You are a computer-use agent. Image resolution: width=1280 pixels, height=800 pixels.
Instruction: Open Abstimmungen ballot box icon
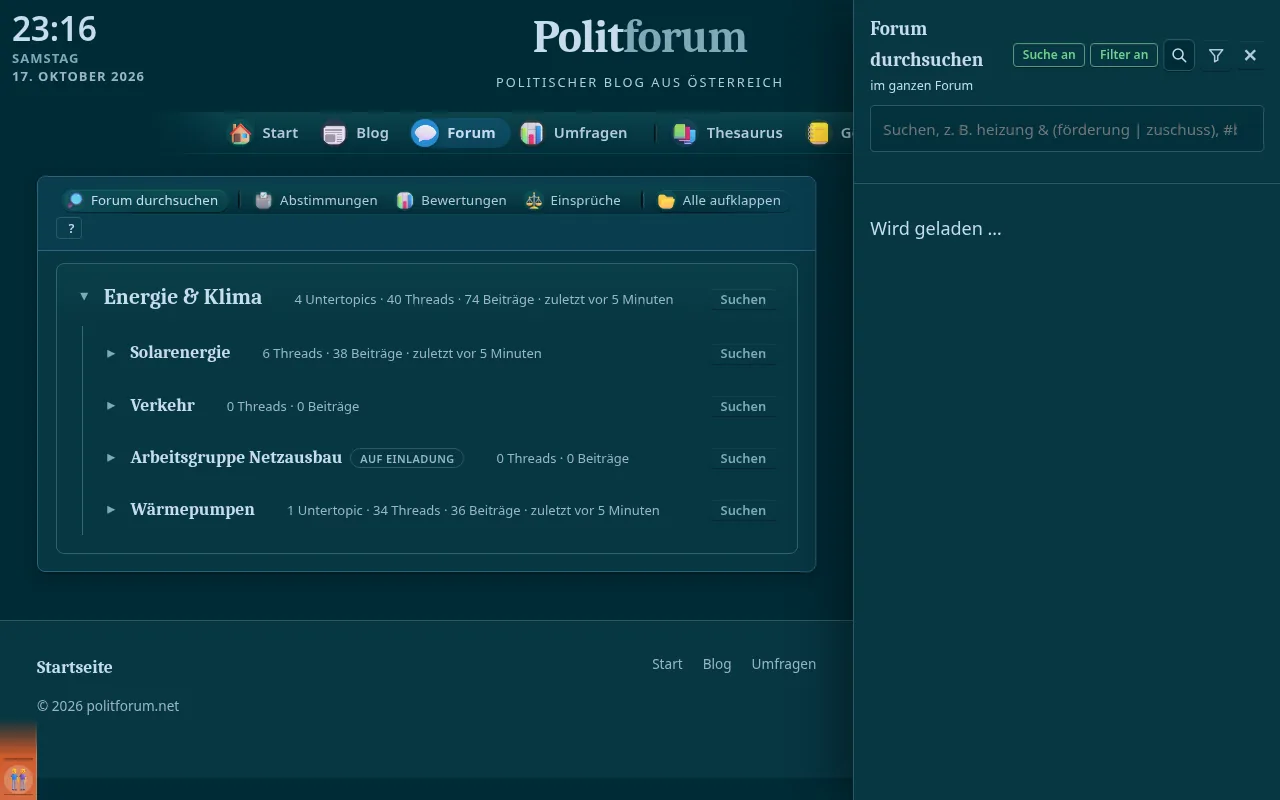coord(263,201)
